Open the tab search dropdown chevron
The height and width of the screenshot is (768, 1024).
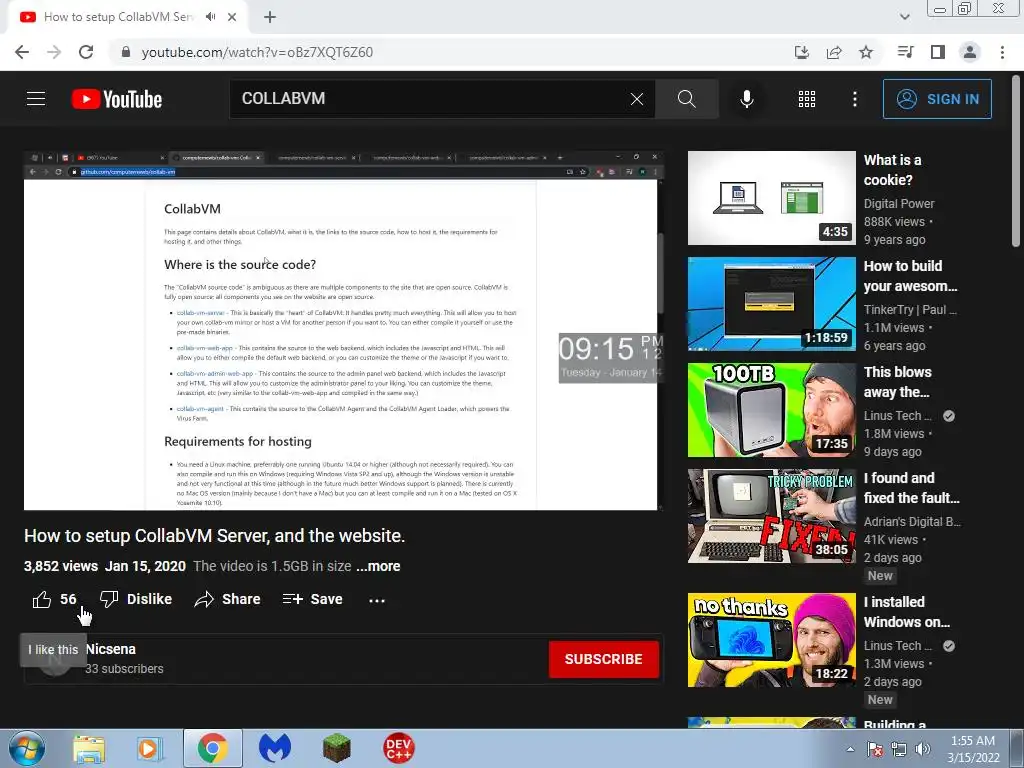904,17
